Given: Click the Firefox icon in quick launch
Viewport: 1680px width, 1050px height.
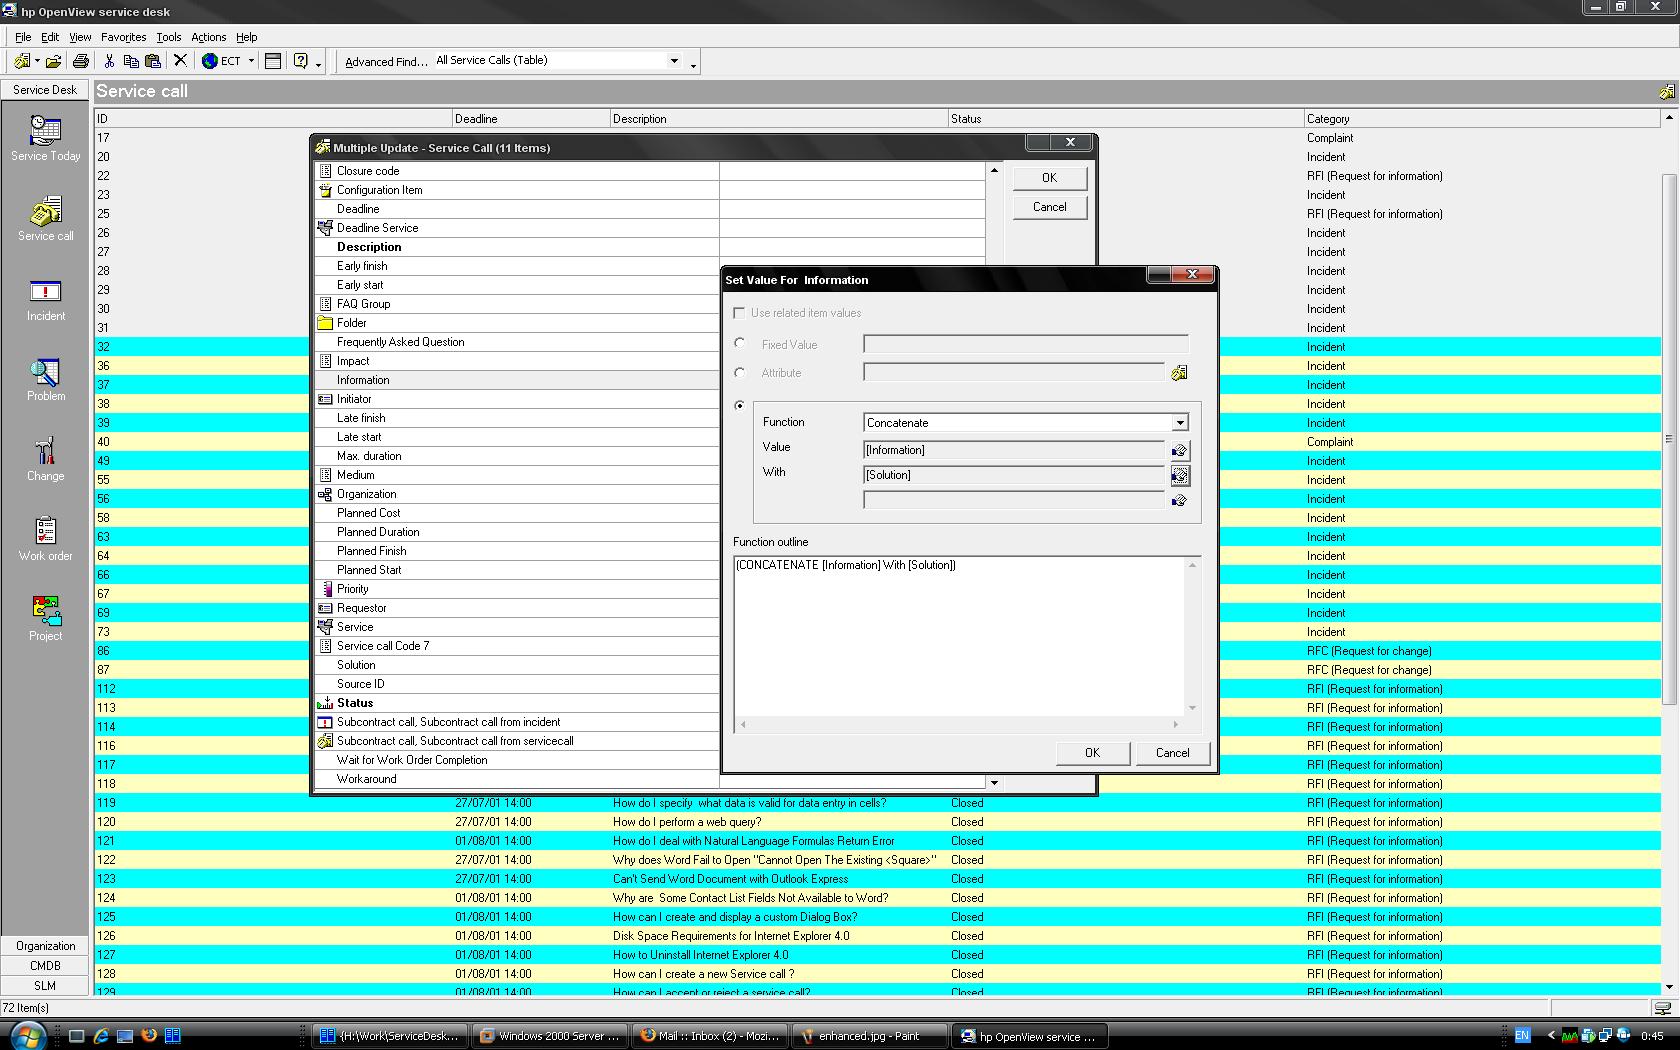Looking at the screenshot, I should click(x=149, y=1036).
